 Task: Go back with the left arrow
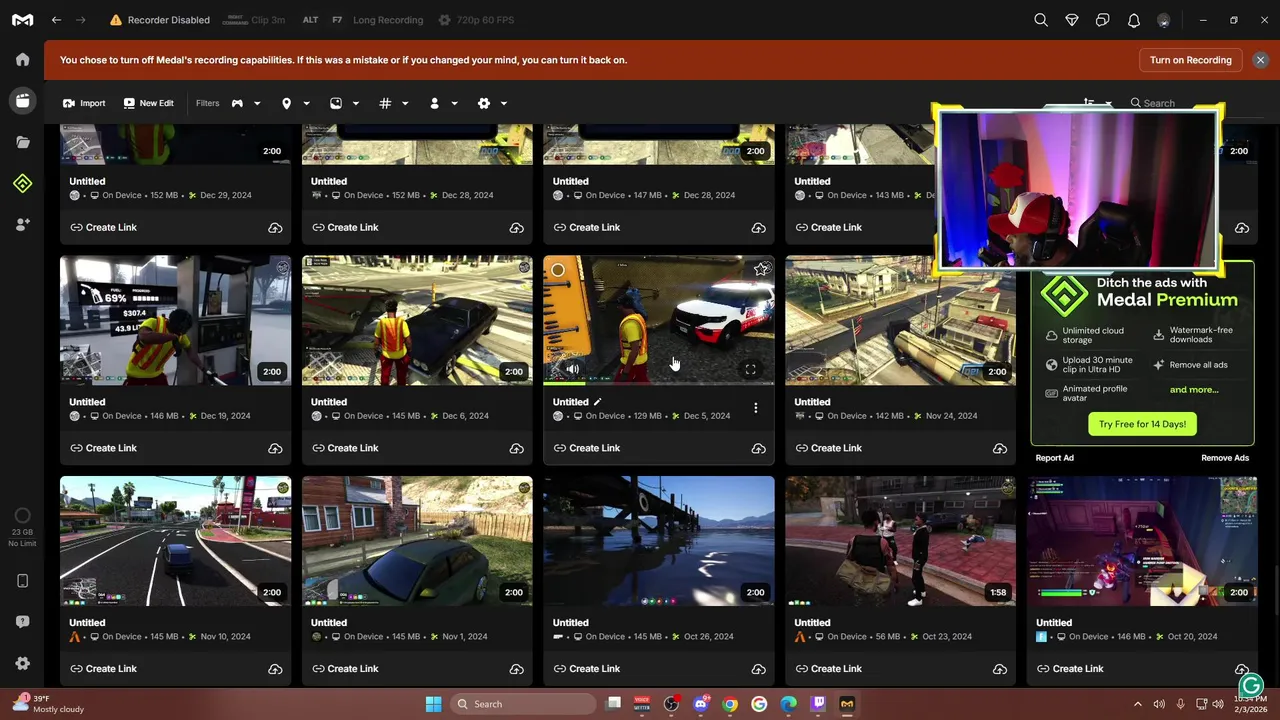(56, 20)
